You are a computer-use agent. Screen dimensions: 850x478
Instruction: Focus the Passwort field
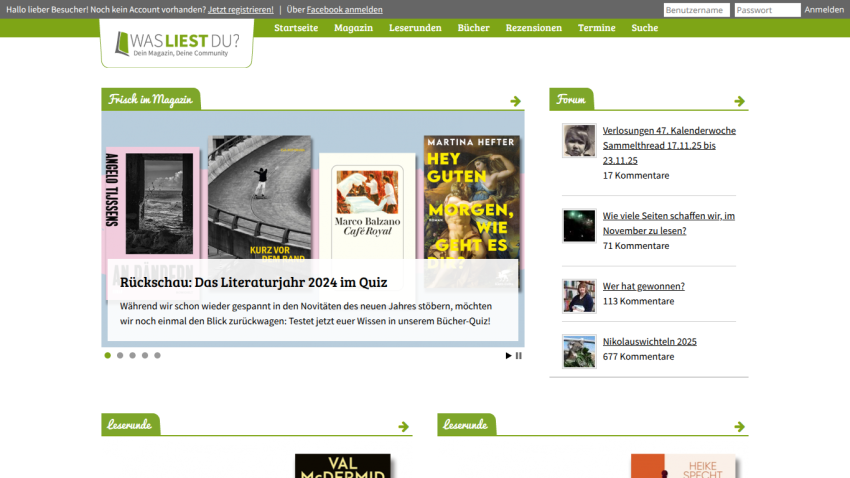tap(768, 10)
